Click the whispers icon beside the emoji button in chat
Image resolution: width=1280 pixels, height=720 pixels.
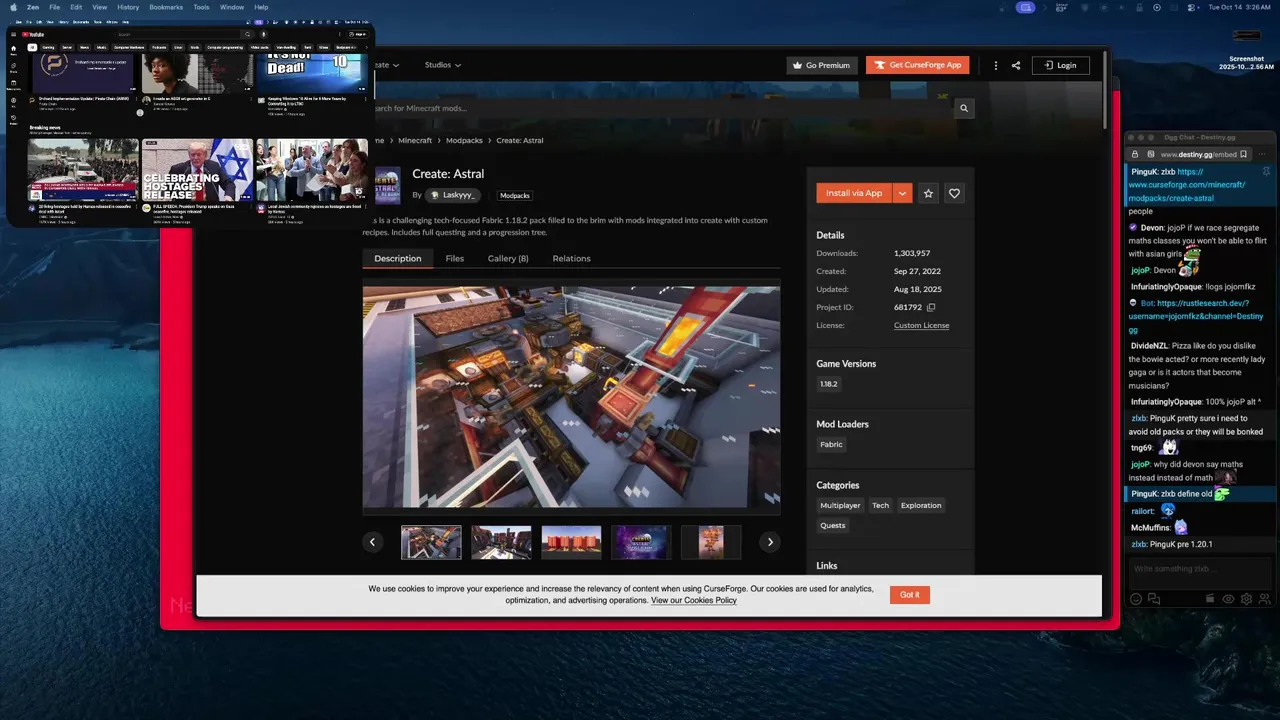1154,599
